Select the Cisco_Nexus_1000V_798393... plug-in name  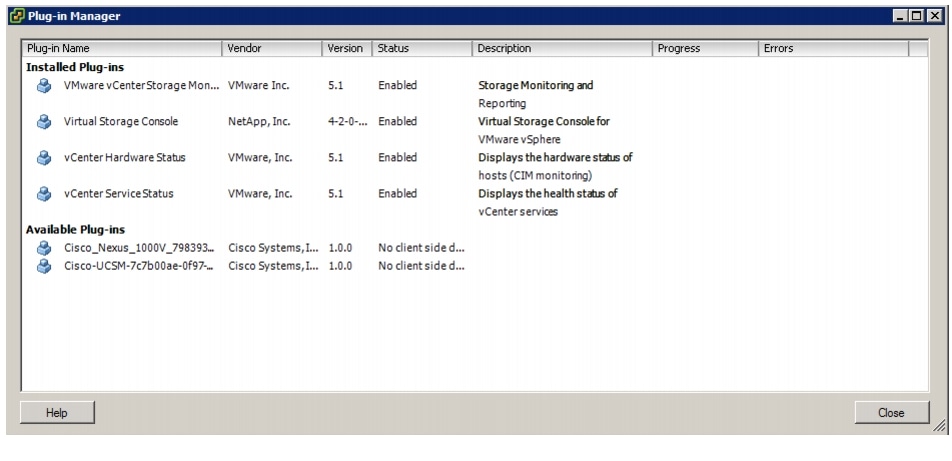click(139, 248)
